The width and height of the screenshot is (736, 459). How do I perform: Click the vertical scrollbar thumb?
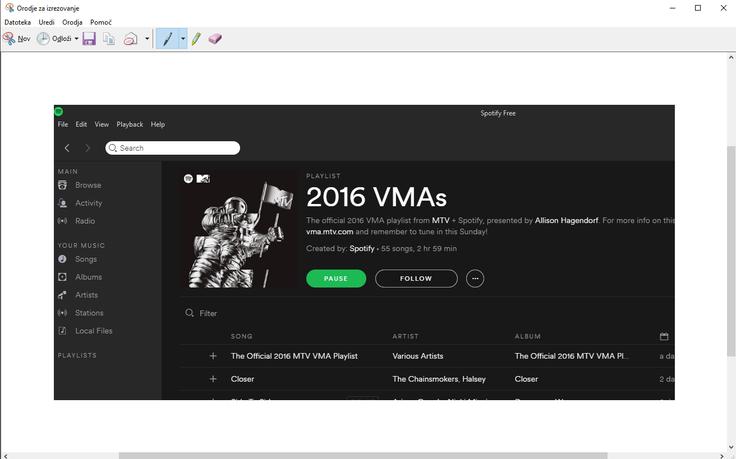click(x=731, y=251)
